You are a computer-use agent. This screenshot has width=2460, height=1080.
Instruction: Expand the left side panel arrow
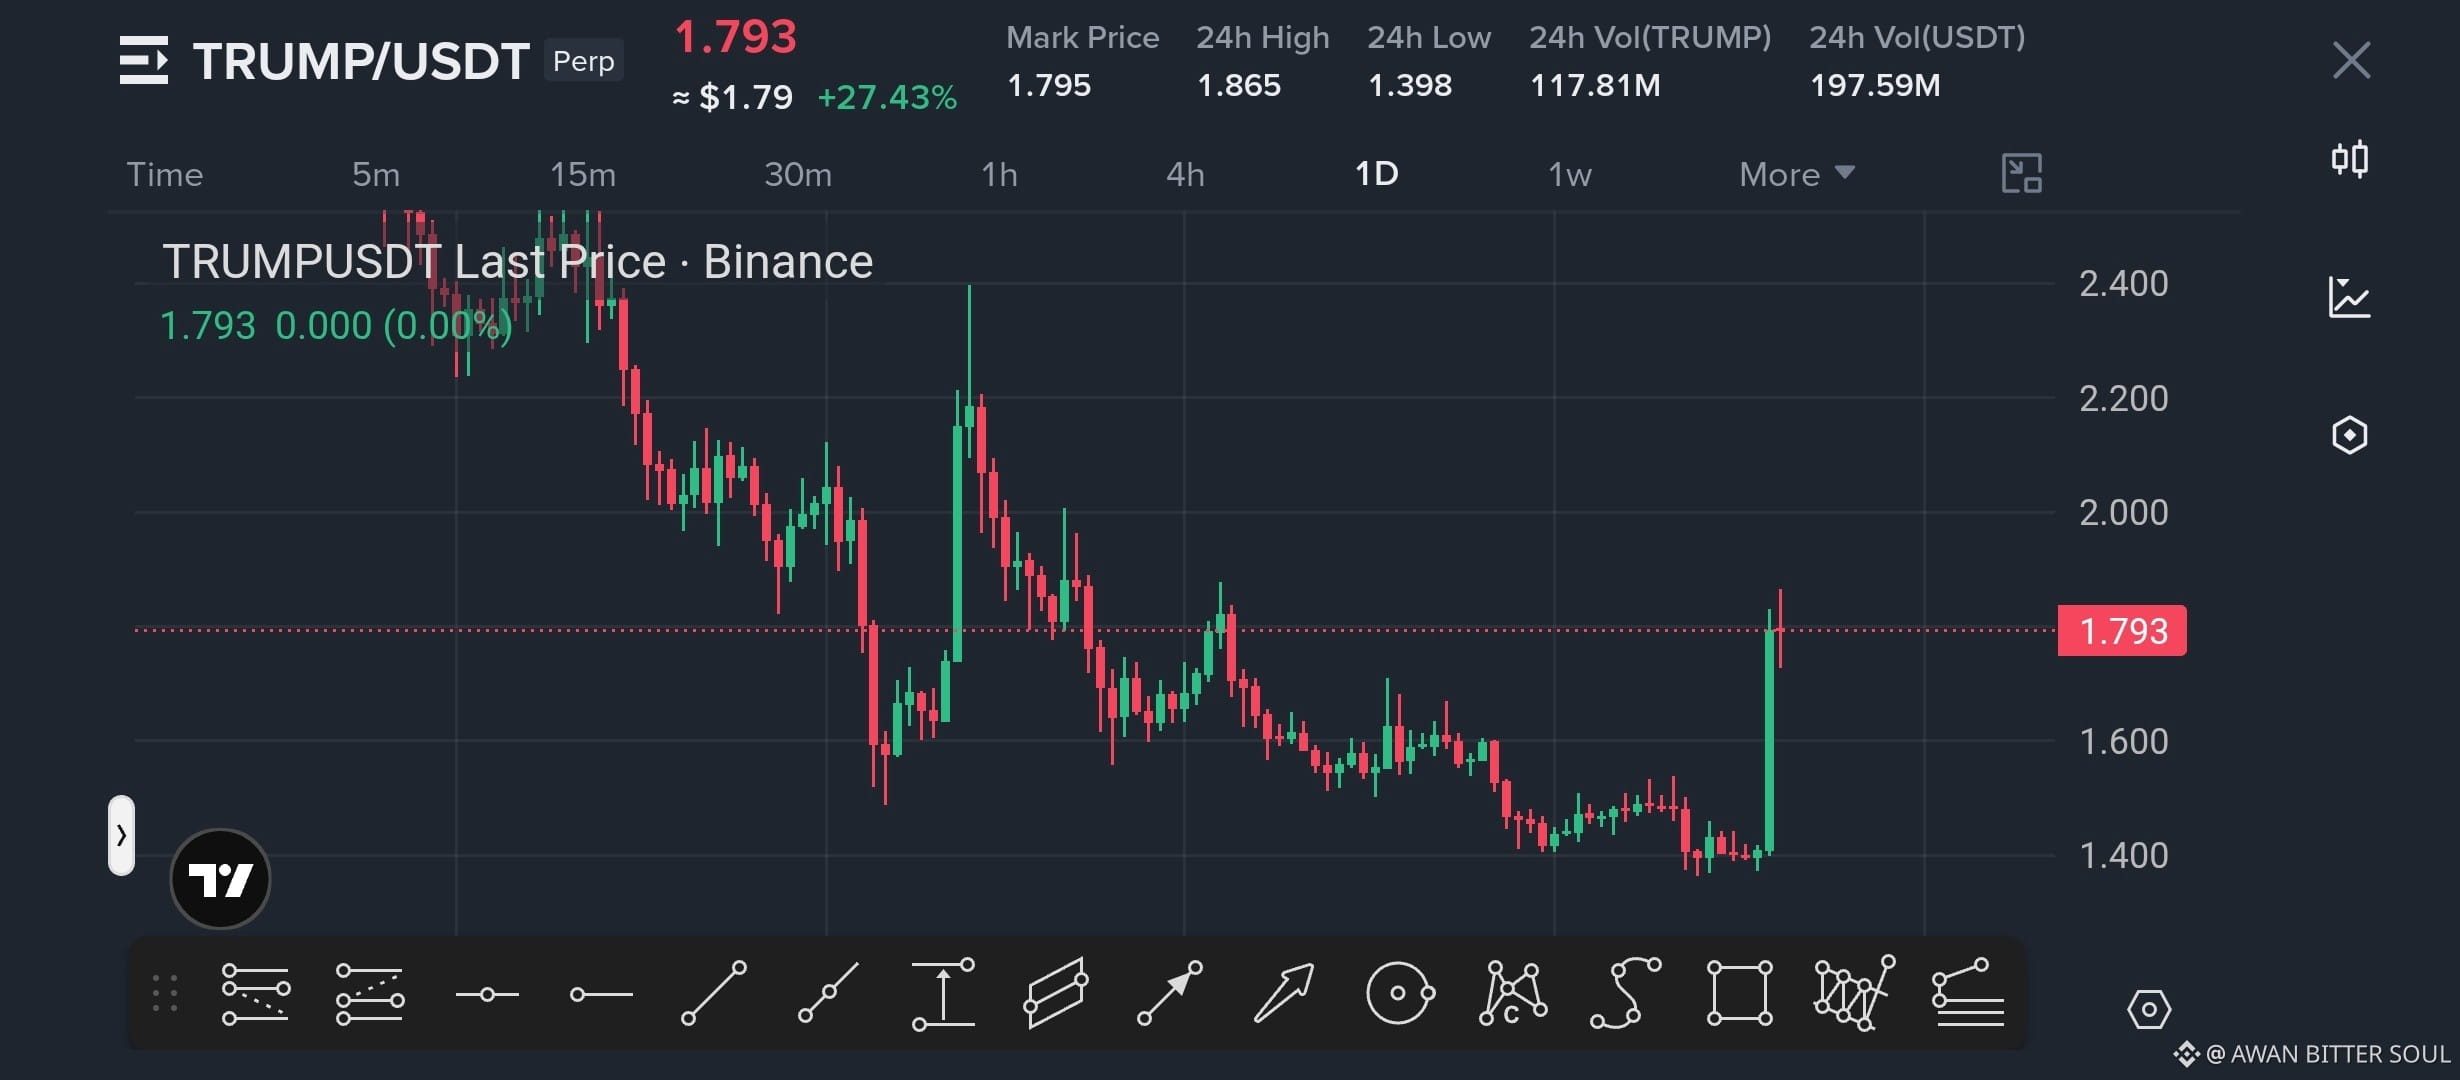coord(121,835)
